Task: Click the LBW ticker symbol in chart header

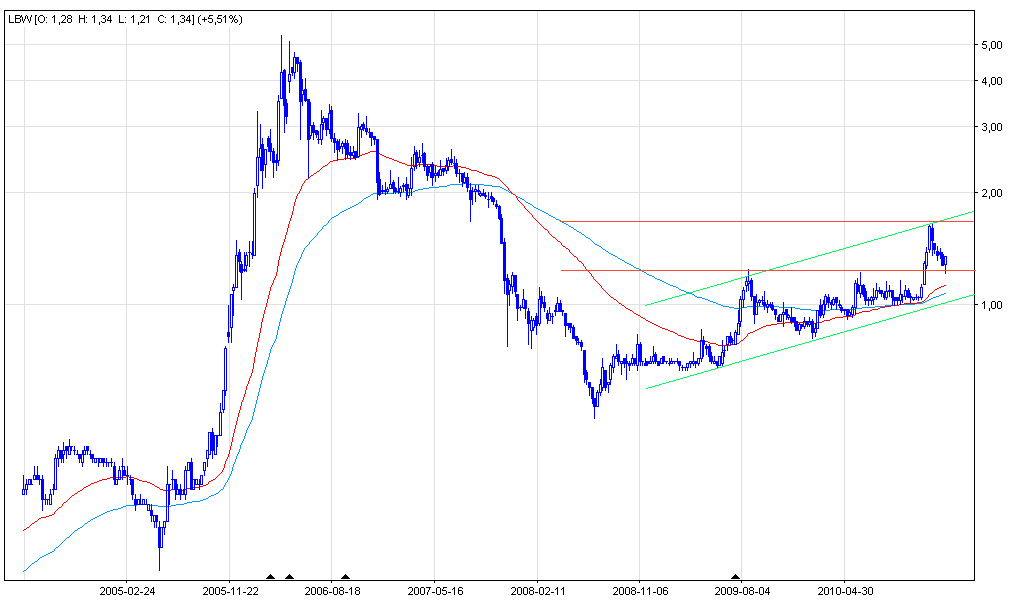Action: tap(19, 21)
